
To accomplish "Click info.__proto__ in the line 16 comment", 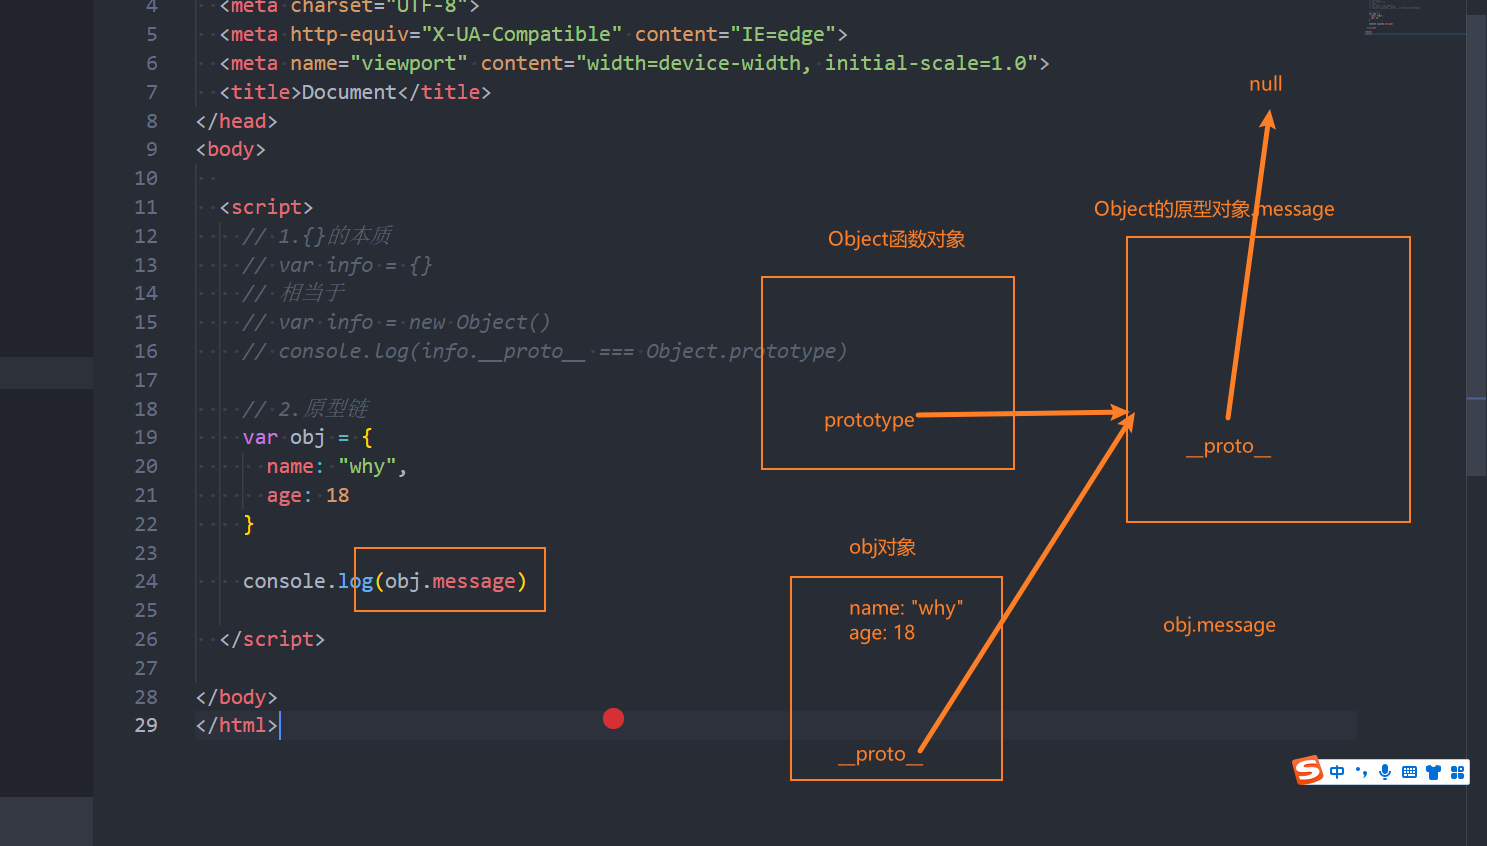I will [x=504, y=351].
